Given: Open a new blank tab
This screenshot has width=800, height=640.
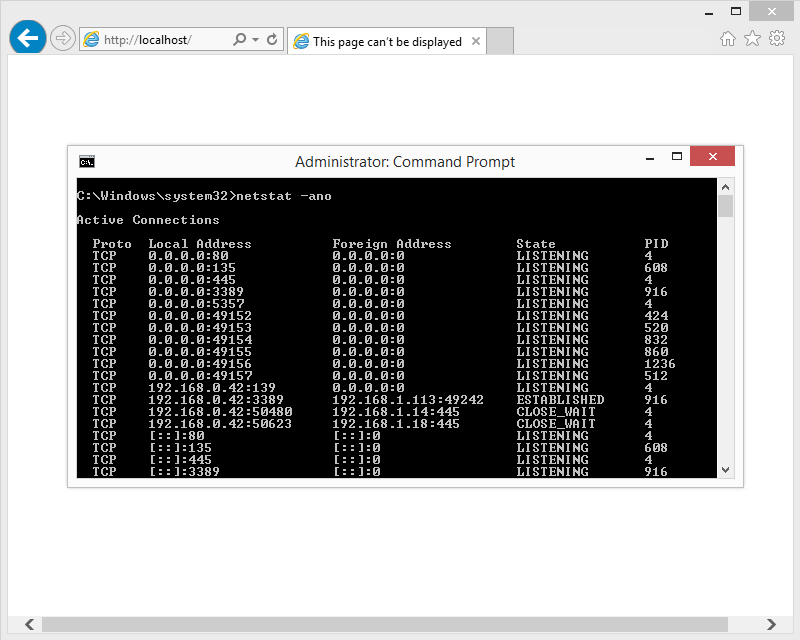Looking at the screenshot, I should click(x=499, y=41).
